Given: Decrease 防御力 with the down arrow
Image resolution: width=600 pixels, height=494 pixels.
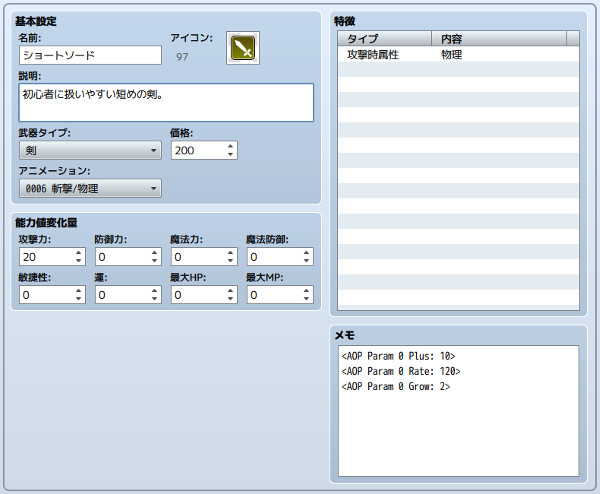Looking at the screenshot, I should (x=154, y=261).
